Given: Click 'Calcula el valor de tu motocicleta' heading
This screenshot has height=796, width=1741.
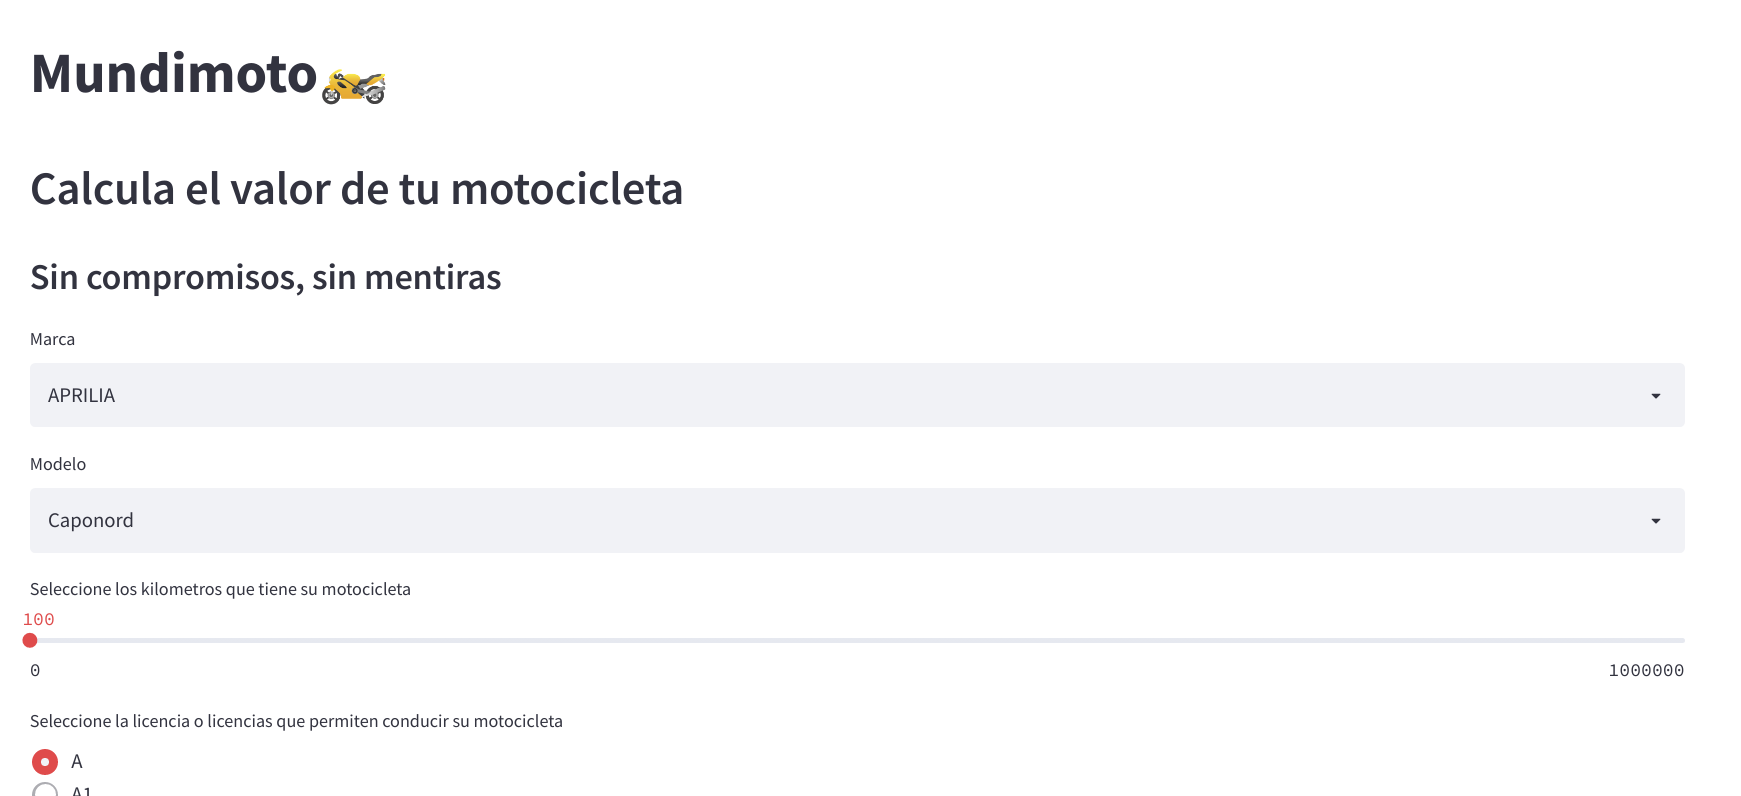Looking at the screenshot, I should point(356,189).
